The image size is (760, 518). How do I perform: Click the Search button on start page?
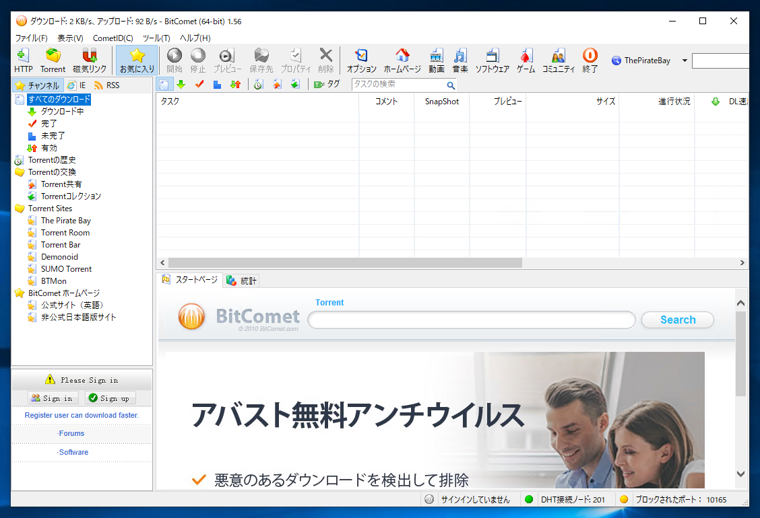click(x=678, y=320)
